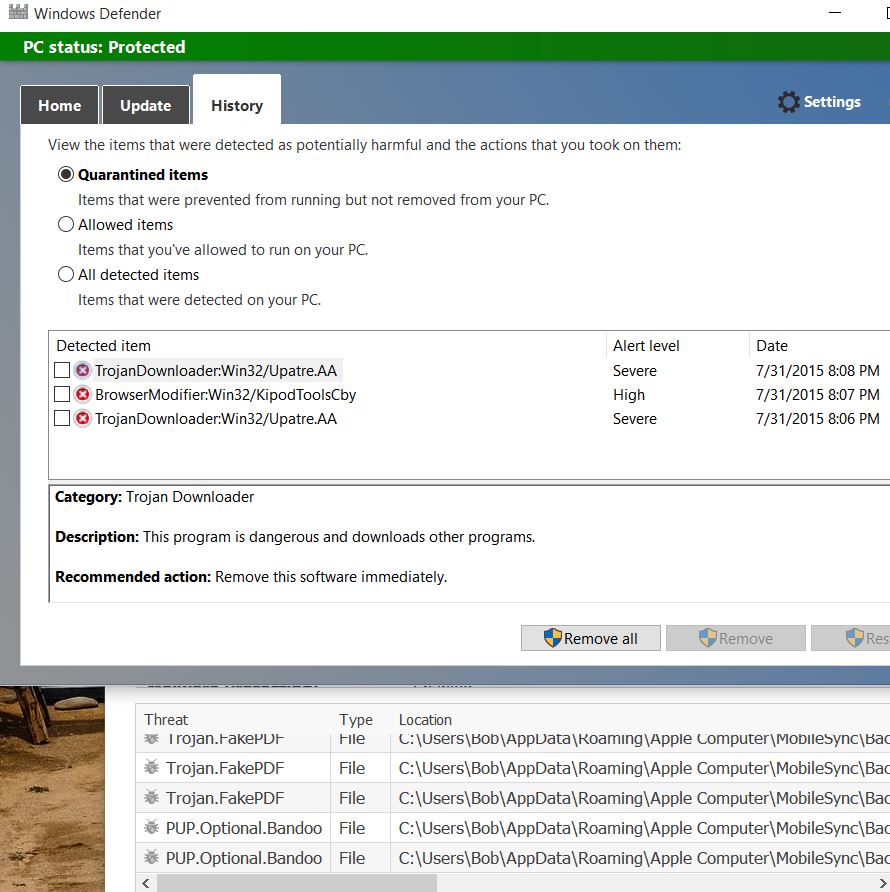
Task: Click the 'PC status: Protected' banner text
Action: pyautogui.click(x=104, y=47)
